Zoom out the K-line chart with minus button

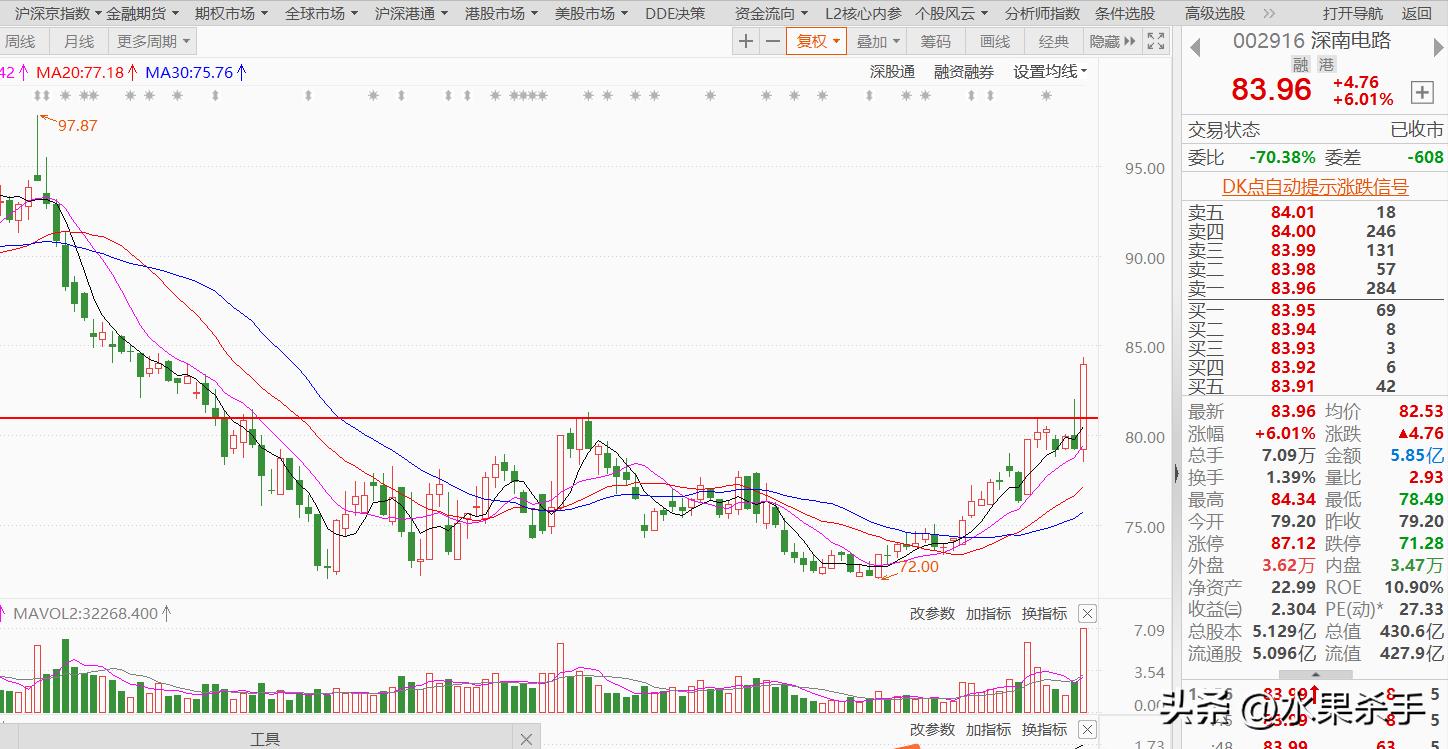coord(772,41)
